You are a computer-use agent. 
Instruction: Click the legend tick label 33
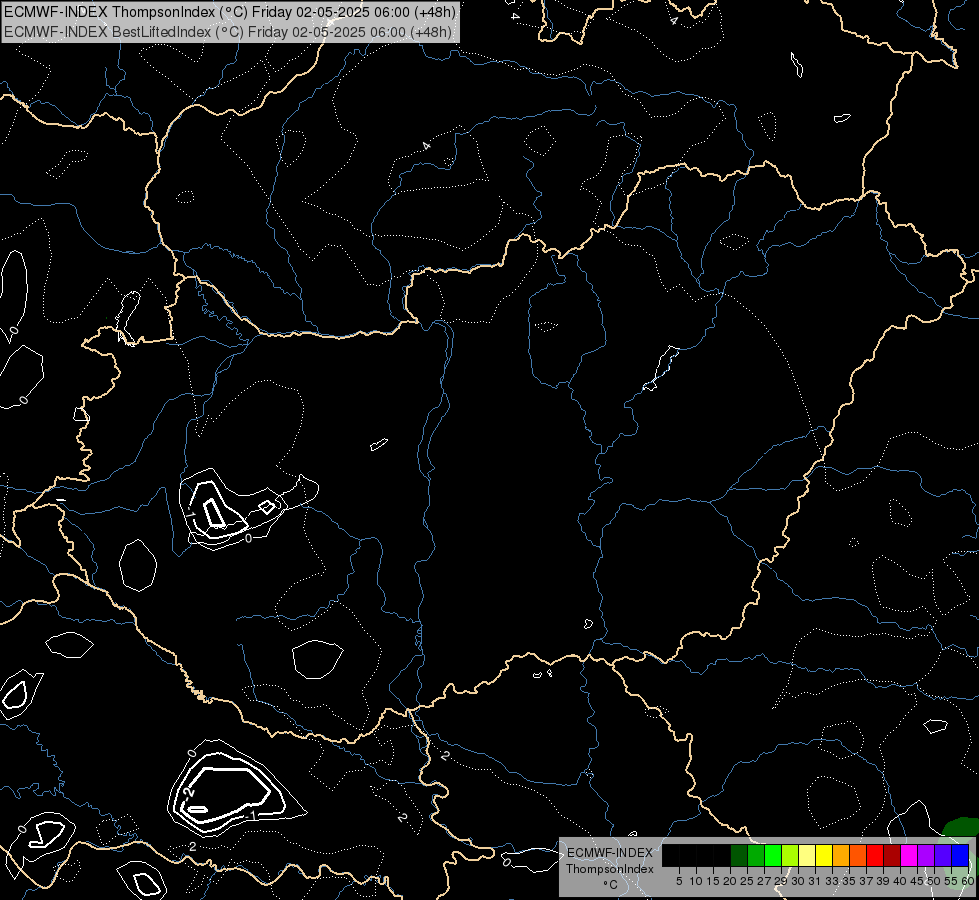coord(832,881)
